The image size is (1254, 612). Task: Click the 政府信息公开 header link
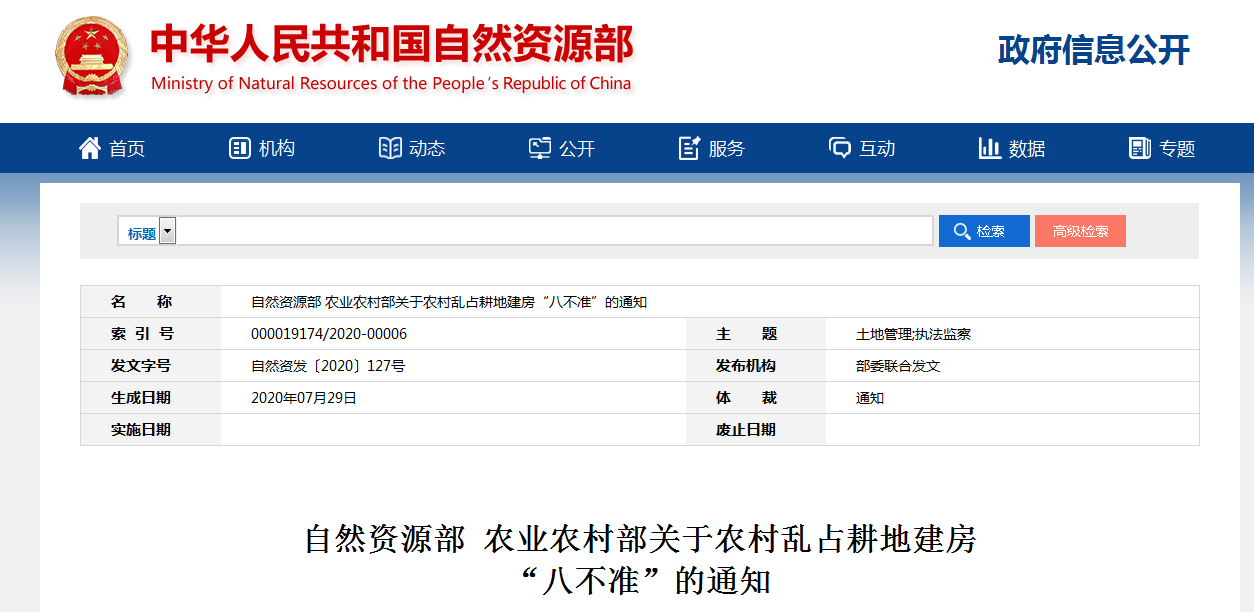[1093, 50]
